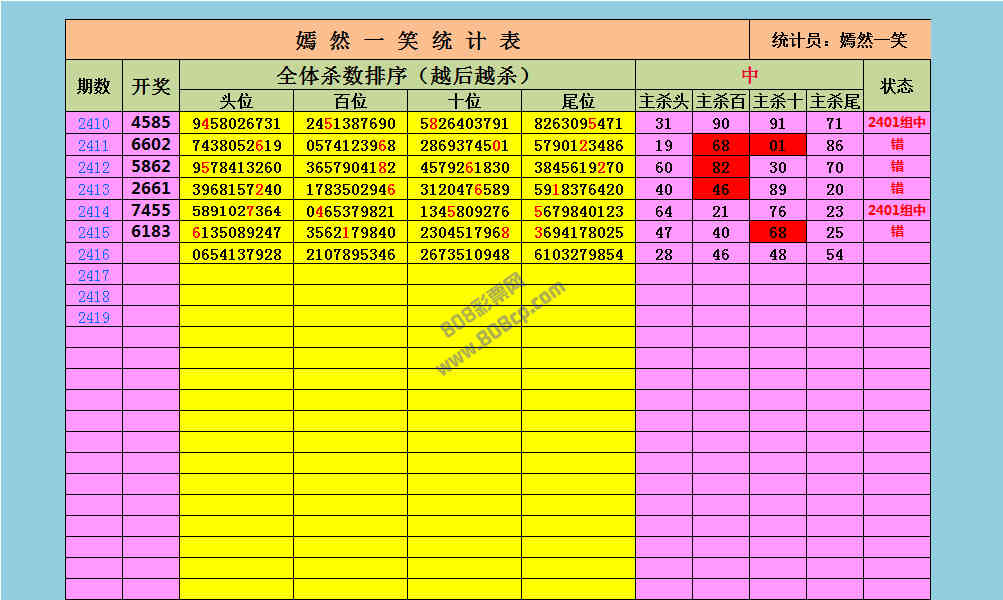Viewport: 1003px width, 600px height.
Task: Click the 头位 sub-header
Action: [x=236, y=101]
